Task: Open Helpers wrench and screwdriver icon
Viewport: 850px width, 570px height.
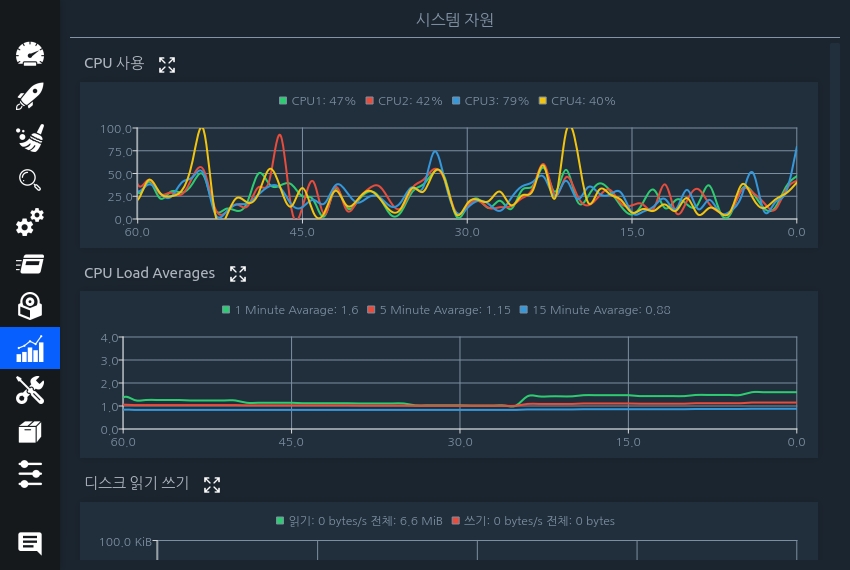Action: tap(30, 390)
